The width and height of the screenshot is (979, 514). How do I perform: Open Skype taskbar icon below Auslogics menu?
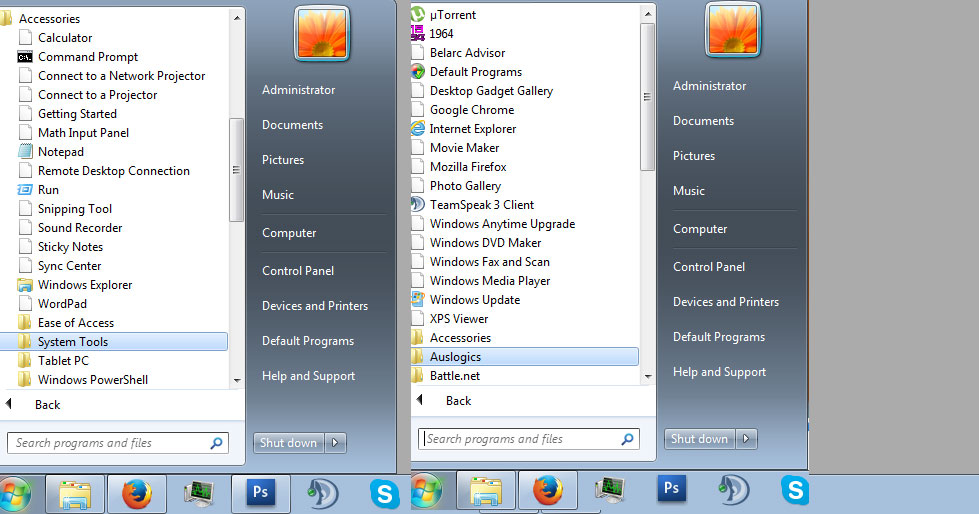click(x=795, y=490)
